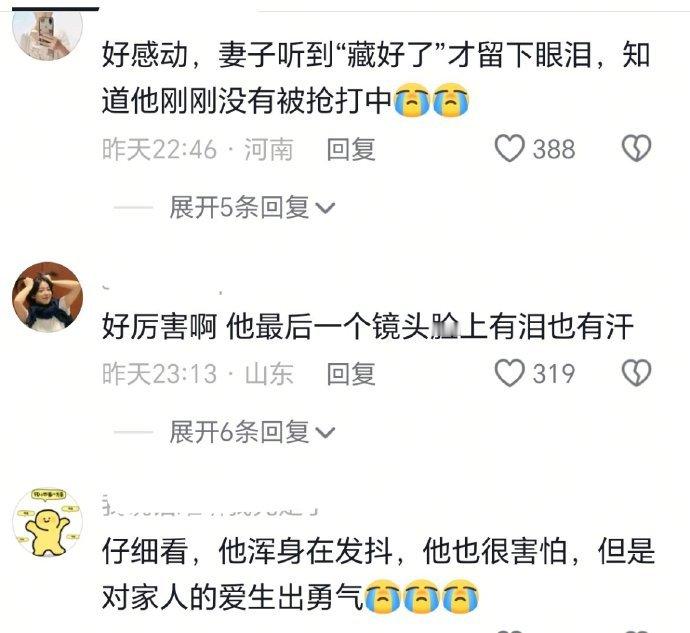Tap the 319 like count
The image size is (690, 633).
pyautogui.click(x=554, y=374)
